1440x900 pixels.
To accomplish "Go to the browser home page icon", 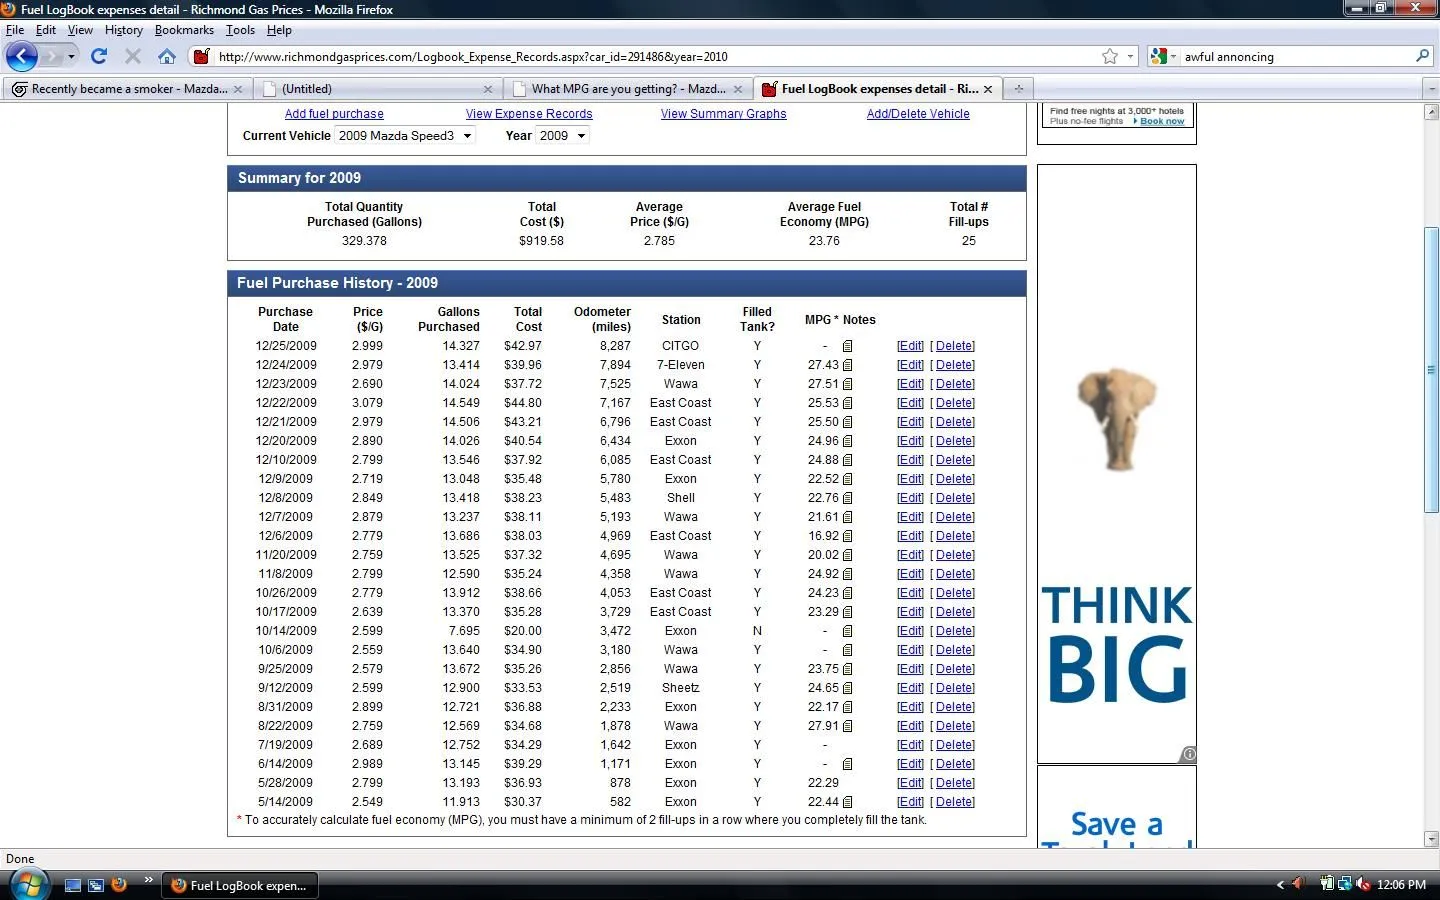I will pyautogui.click(x=167, y=57).
